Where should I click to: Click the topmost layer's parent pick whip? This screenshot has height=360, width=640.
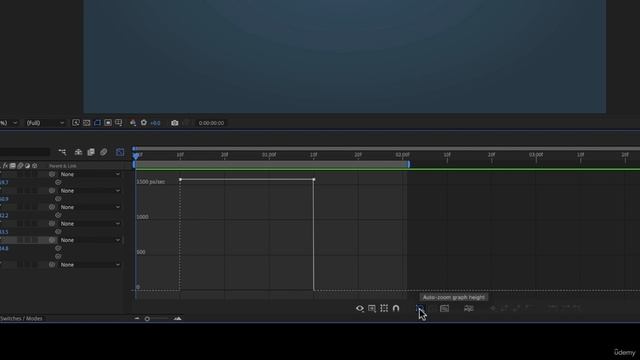[x=52, y=174]
